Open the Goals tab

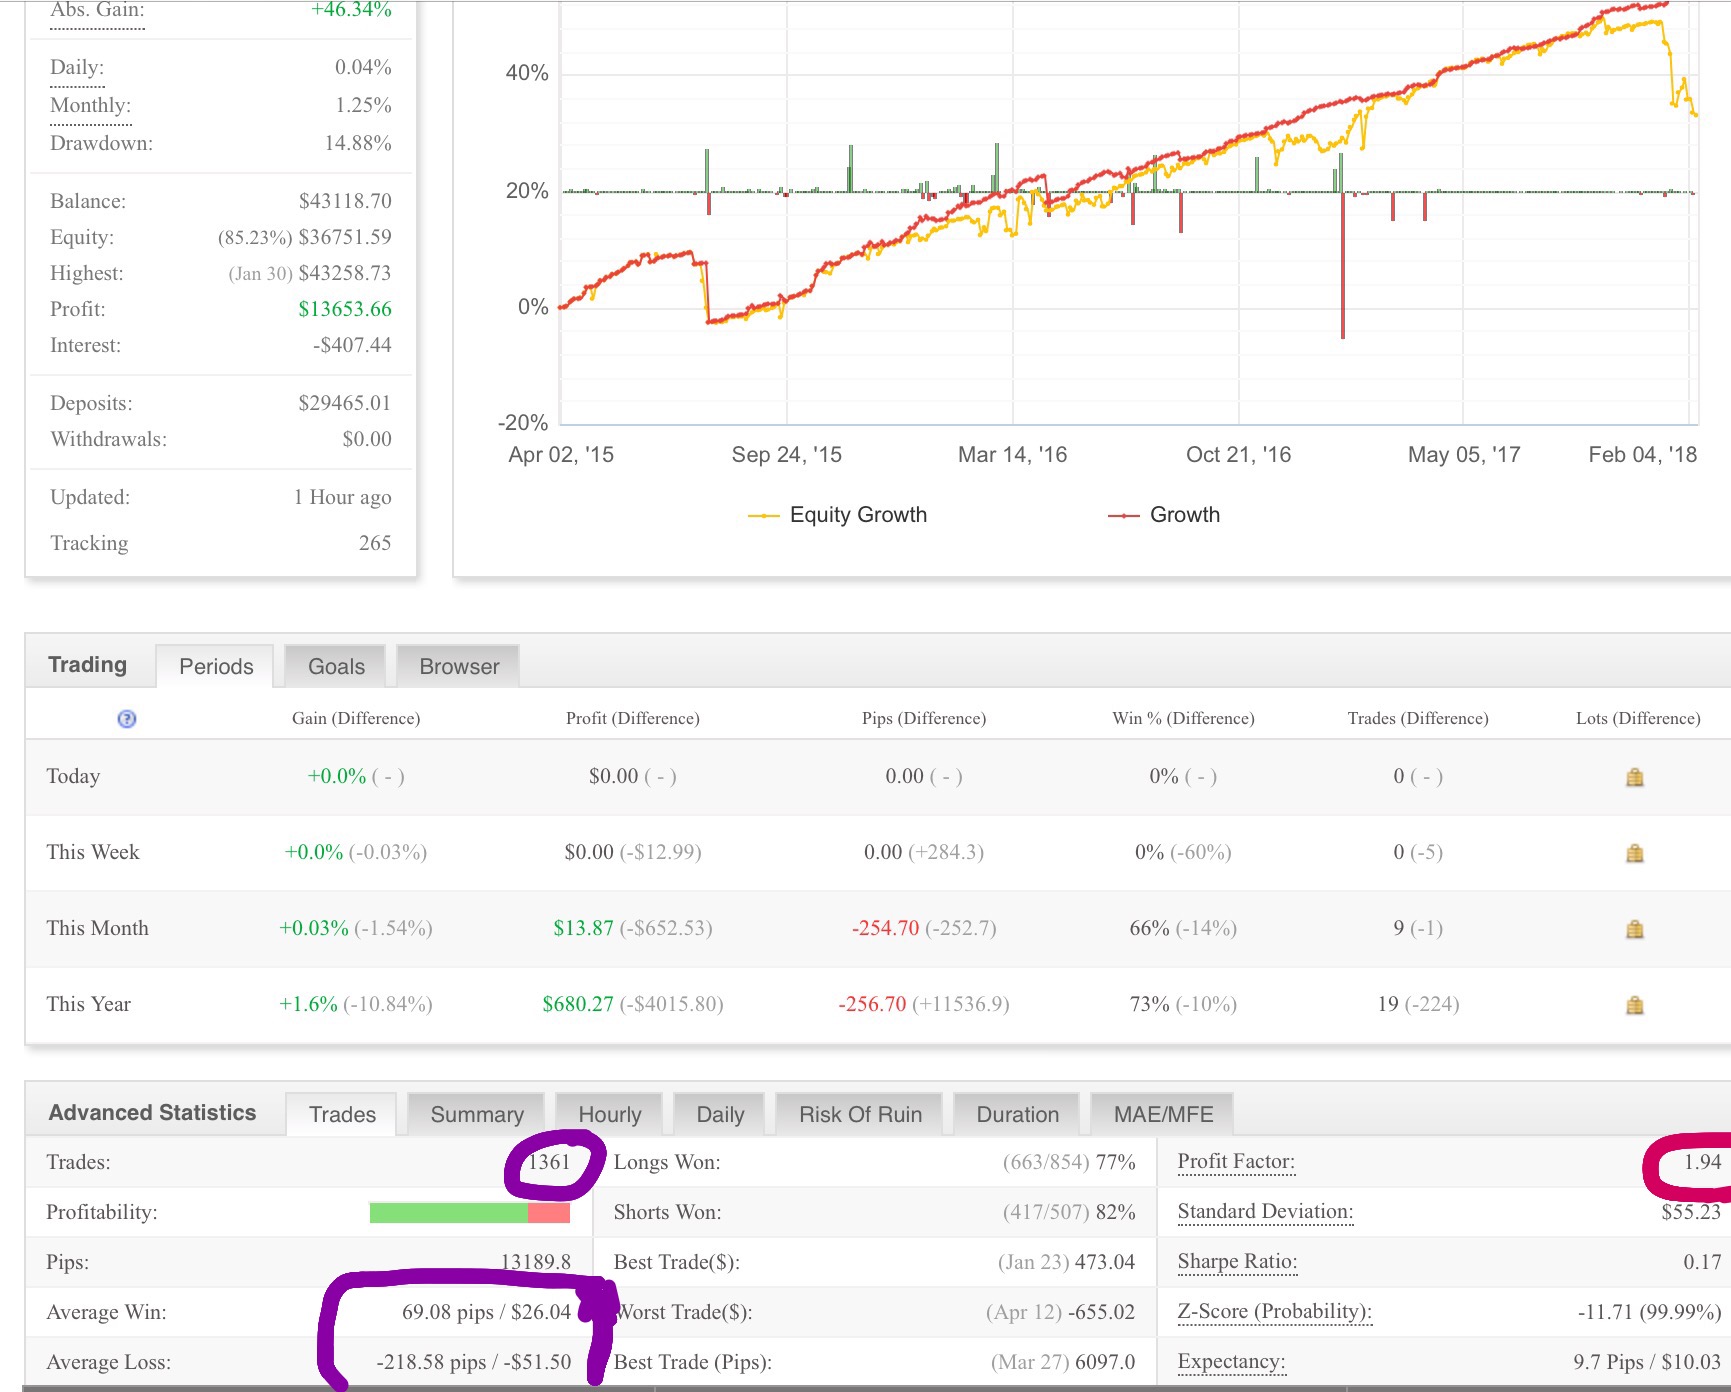[336, 667]
